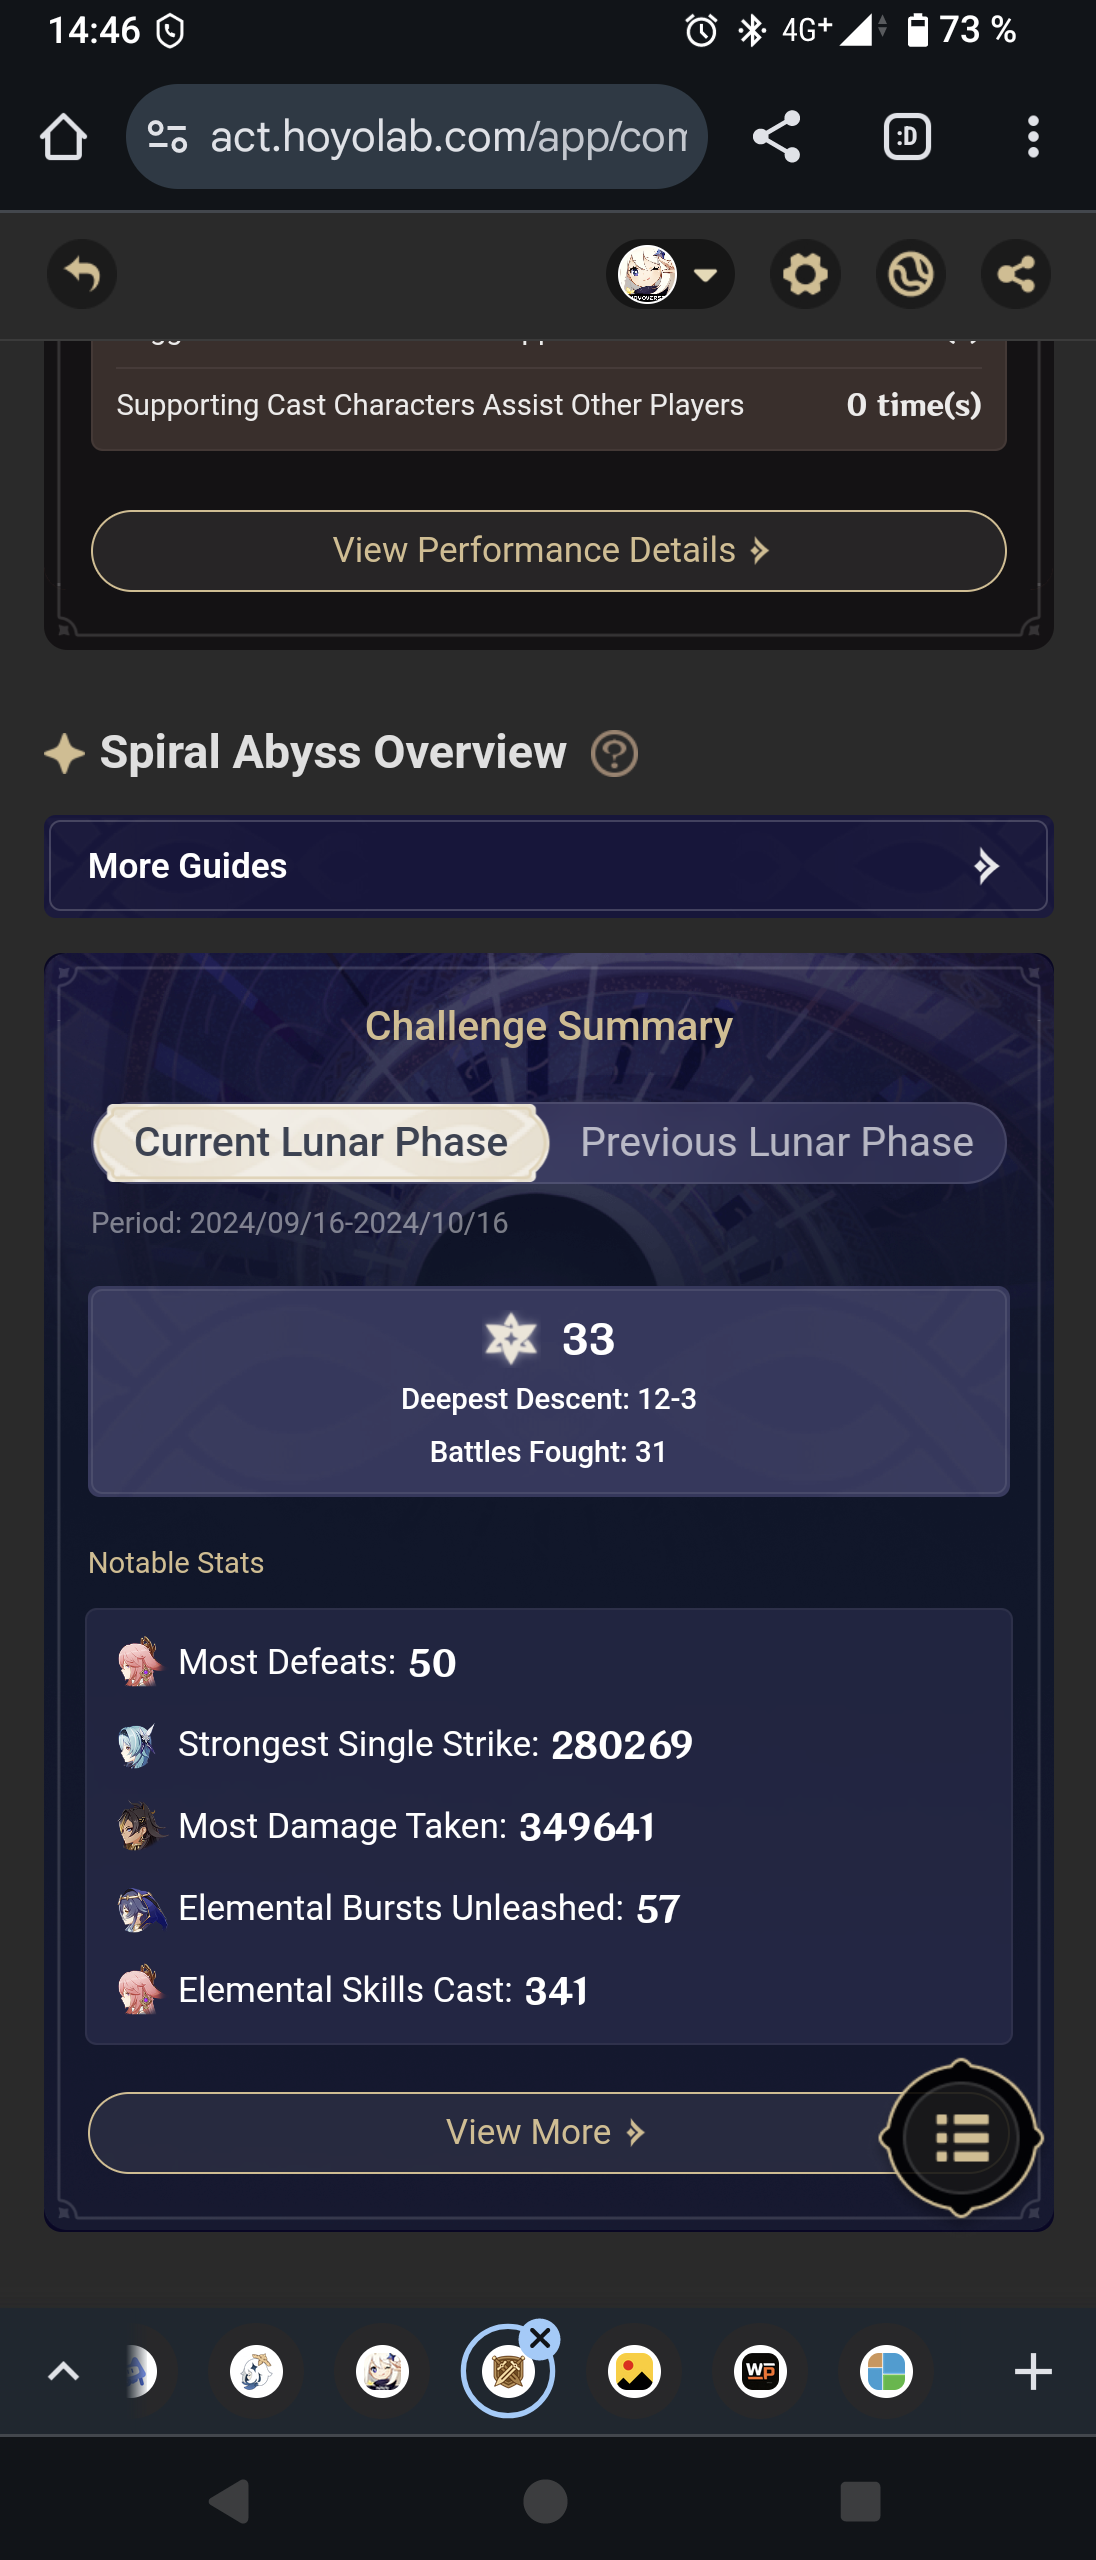Viewport: 1096px width, 2560px height.
Task: Select the Current Lunar Phase tab
Action: [321, 1143]
